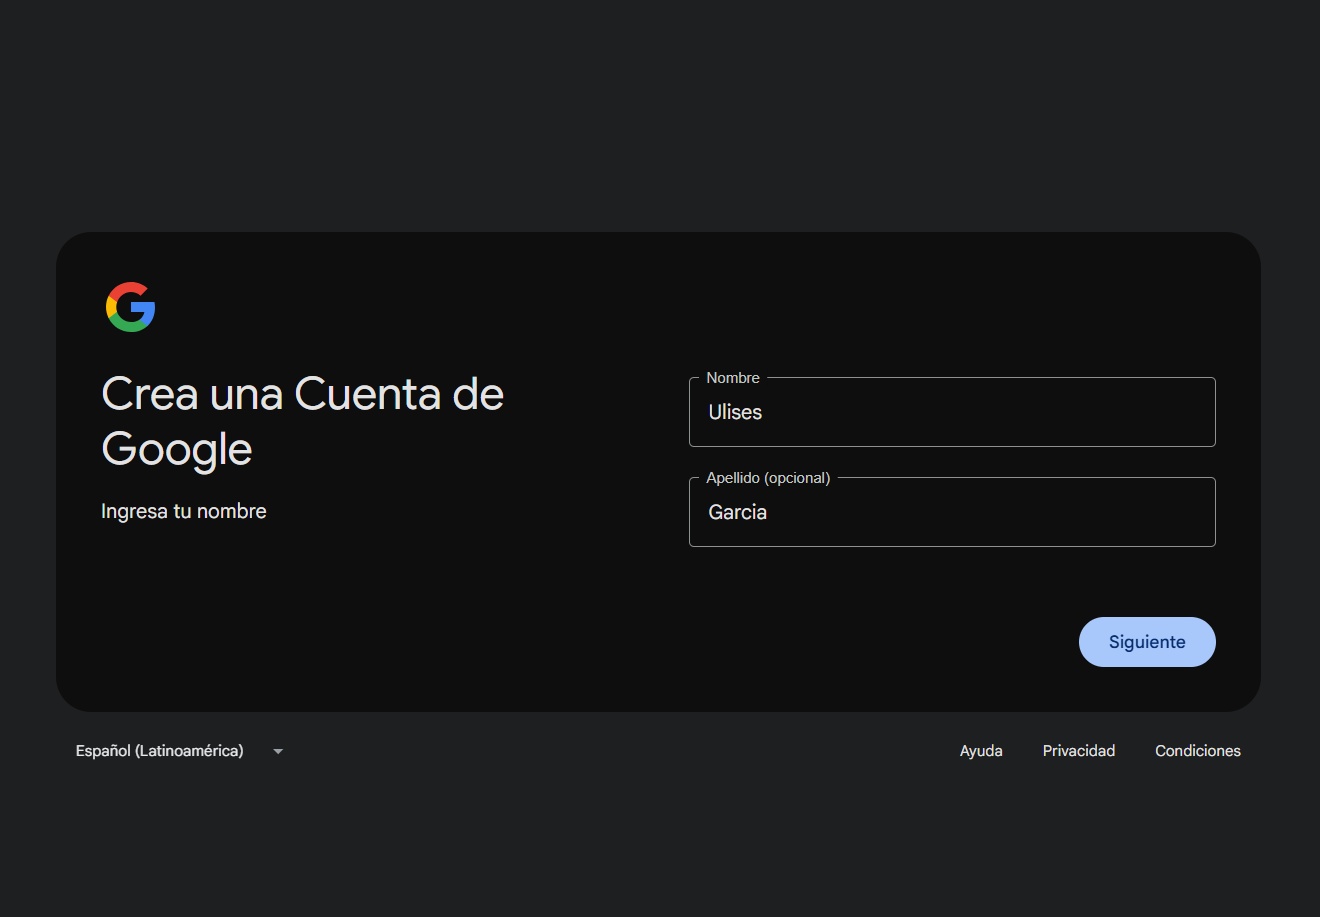Click the dropdown arrow beside Español (Latinoamérica)
Screen dimensions: 1320x917
tap(277, 751)
